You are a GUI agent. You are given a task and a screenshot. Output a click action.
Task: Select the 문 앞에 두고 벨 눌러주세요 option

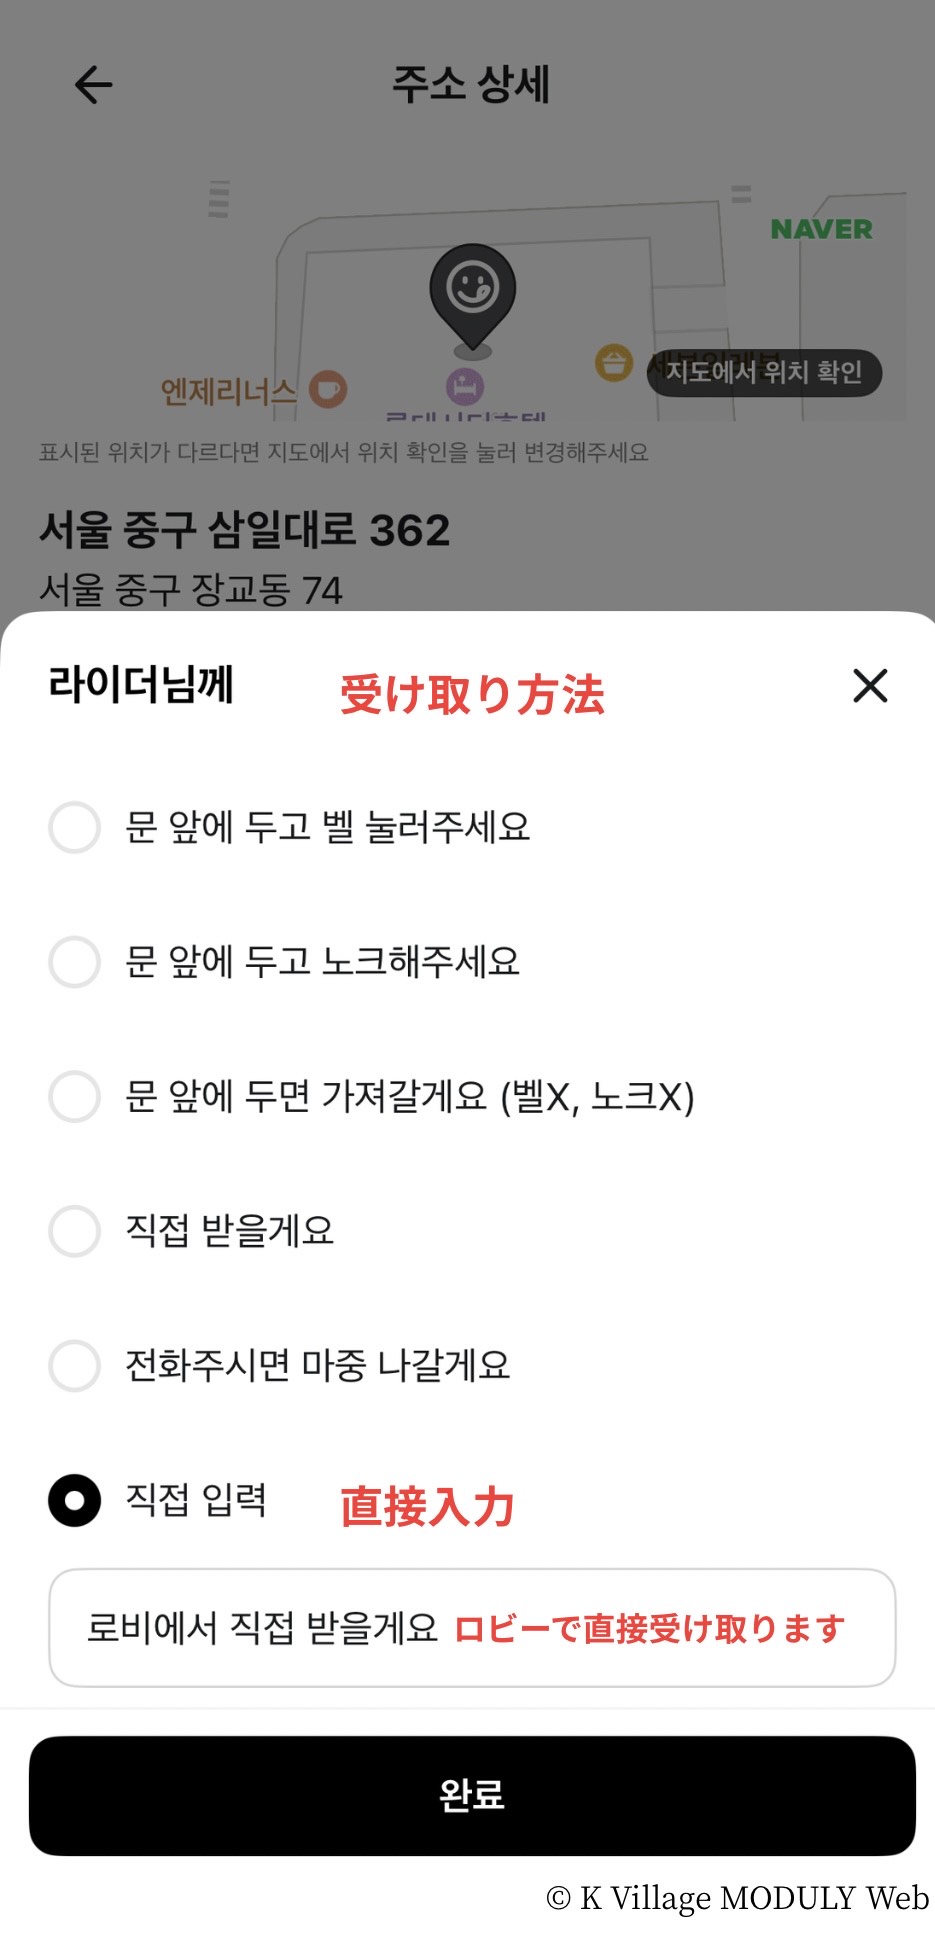click(75, 827)
